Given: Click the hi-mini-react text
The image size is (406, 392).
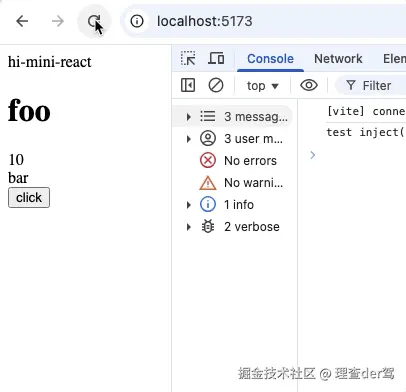Looking at the screenshot, I should pos(50,62).
